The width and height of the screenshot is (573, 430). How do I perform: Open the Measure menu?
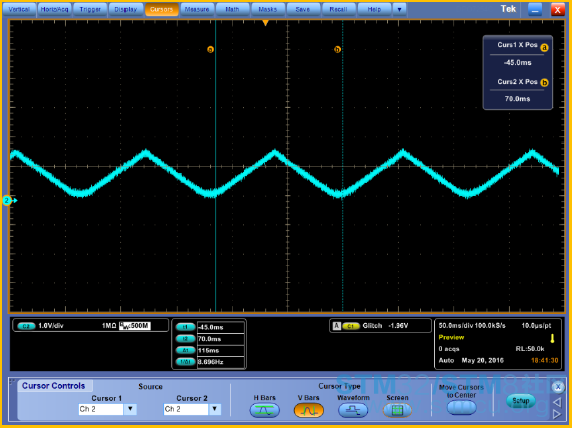[197, 9]
